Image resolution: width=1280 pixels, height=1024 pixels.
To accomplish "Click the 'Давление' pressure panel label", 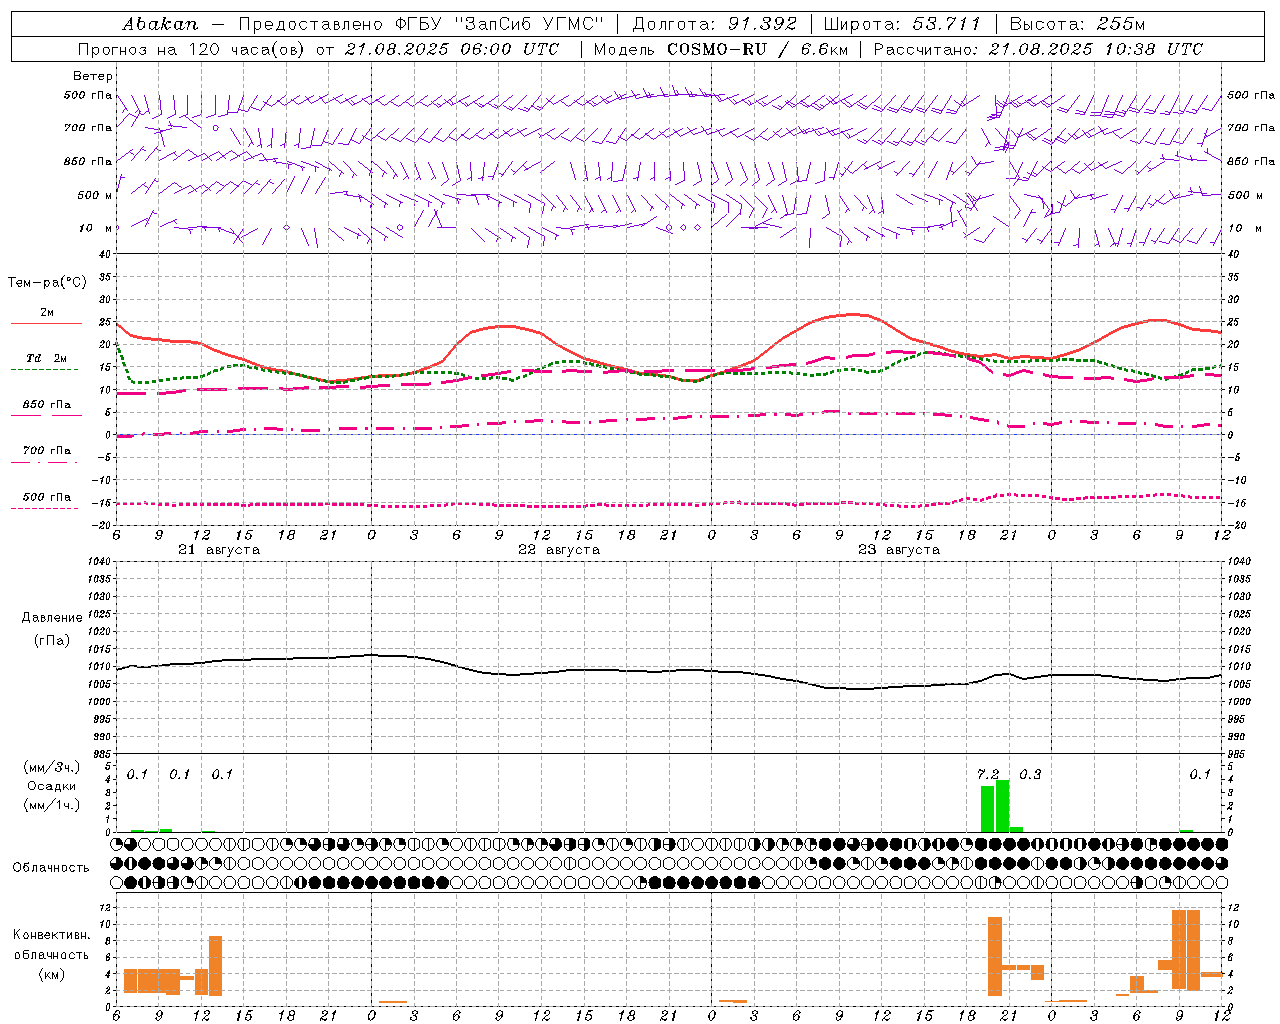I will (52, 618).
